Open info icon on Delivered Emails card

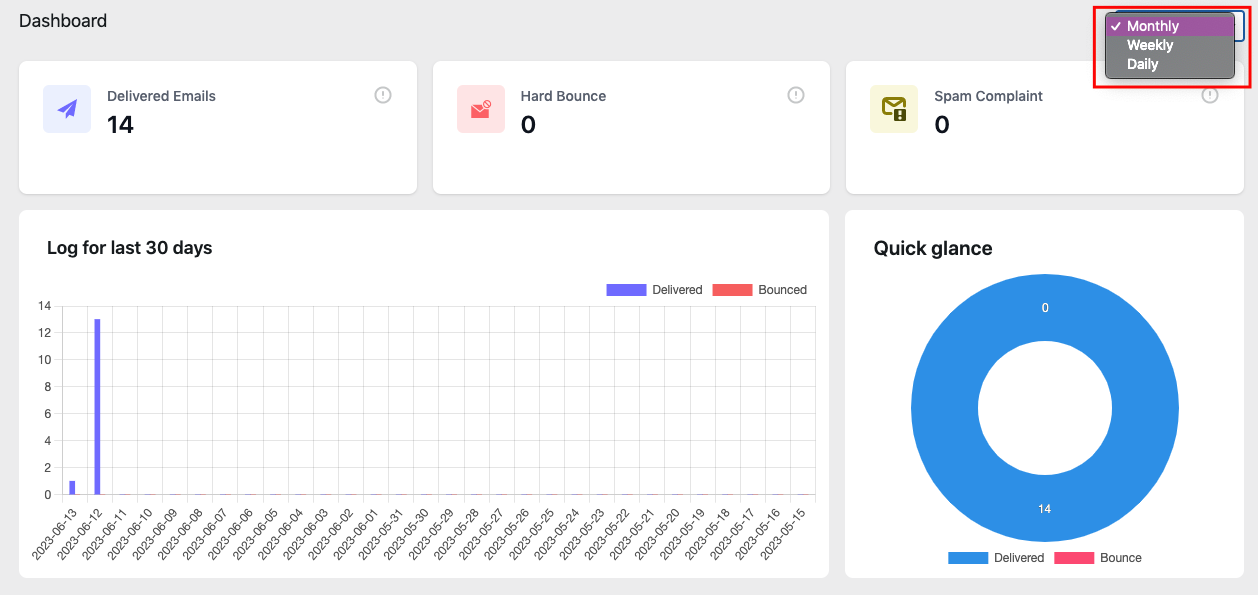point(383,95)
